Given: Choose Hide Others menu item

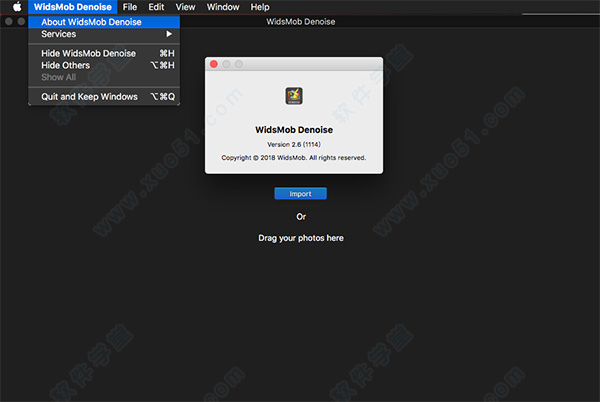Looking at the screenshot, I should [x=104, y=65].
